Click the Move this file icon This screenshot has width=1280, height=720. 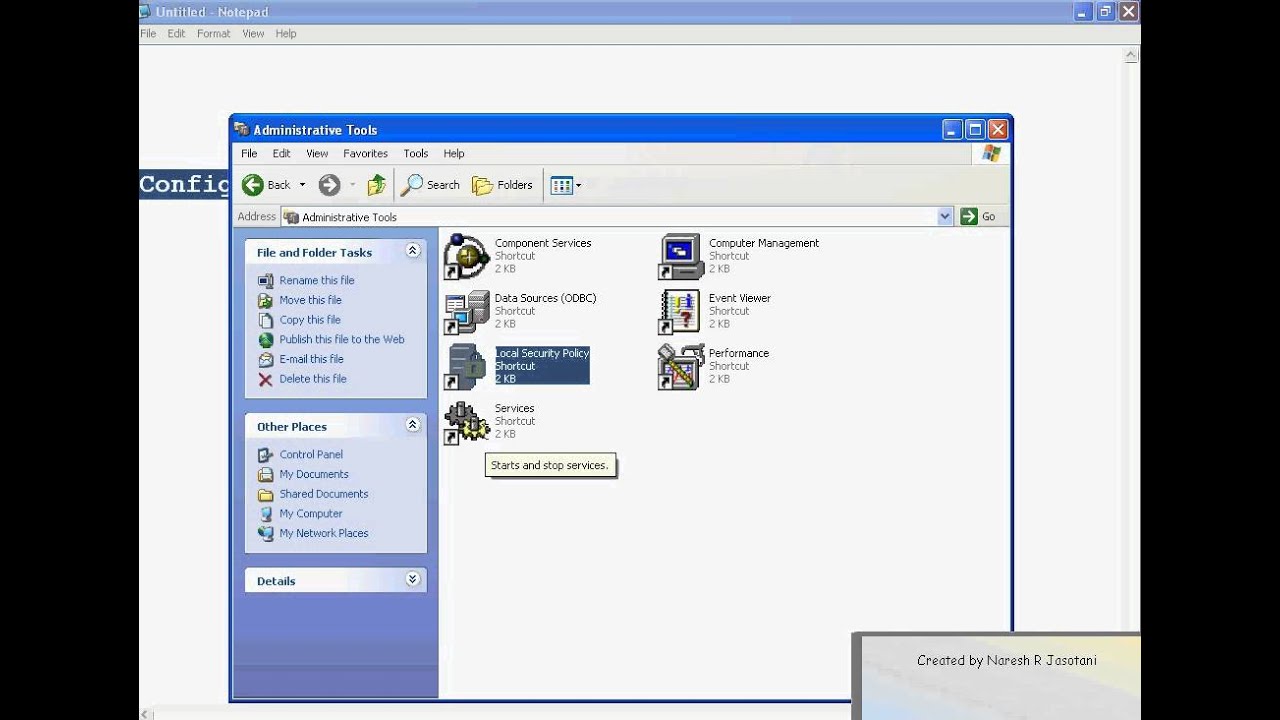[265, 300]
